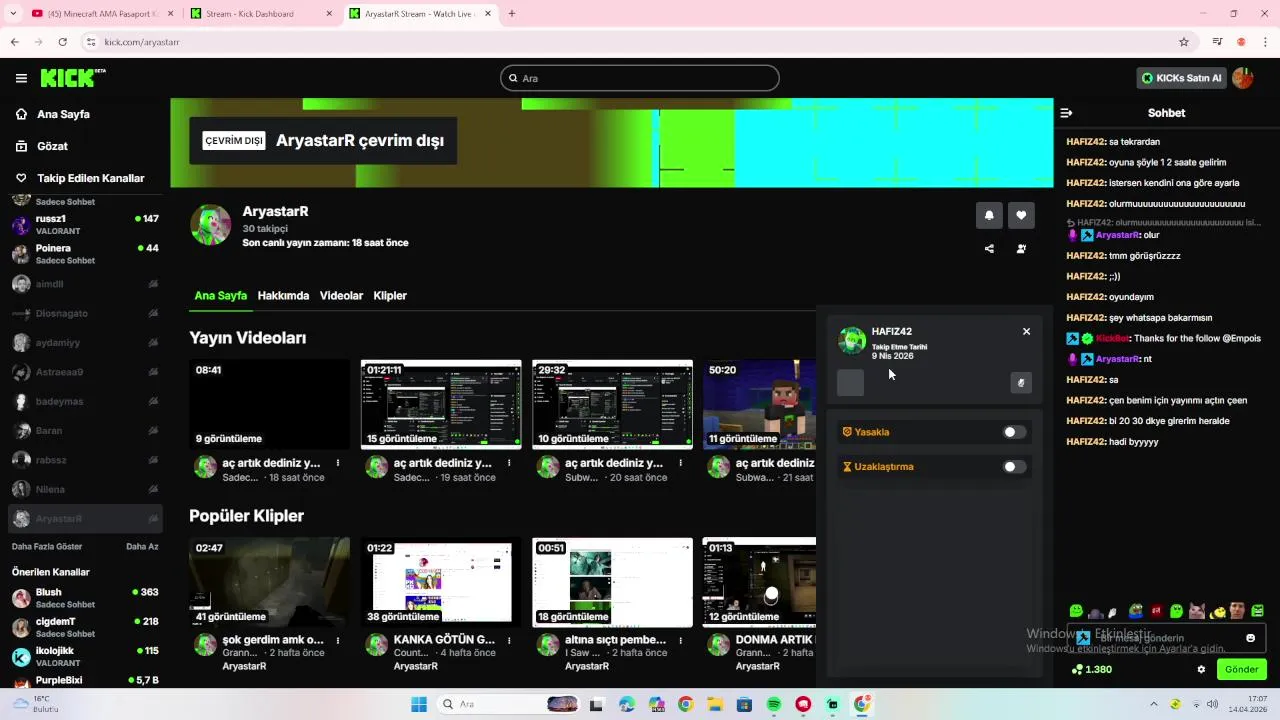This screenshot has width=1280, height=720.
Task: Click the emoji picker in message box
Action: 1250,638
